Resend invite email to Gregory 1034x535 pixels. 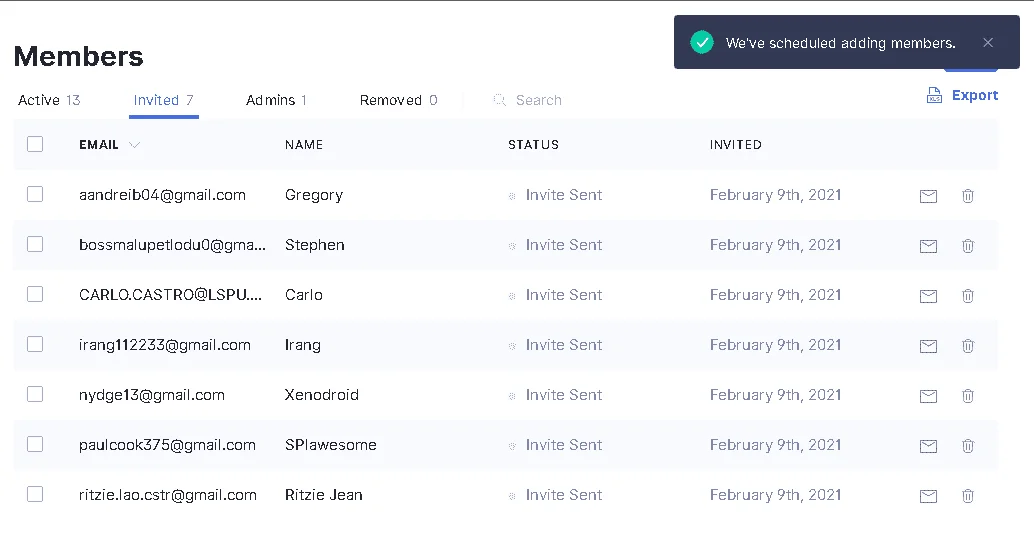(x=928, y=196)
